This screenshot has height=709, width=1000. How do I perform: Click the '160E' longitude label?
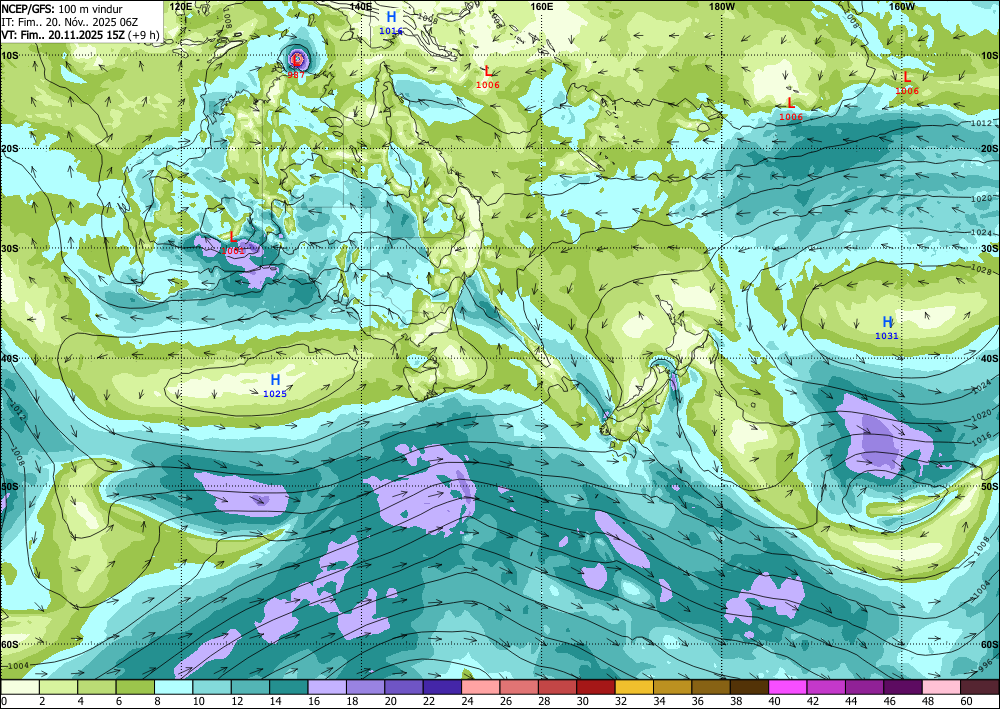point(541,6)
